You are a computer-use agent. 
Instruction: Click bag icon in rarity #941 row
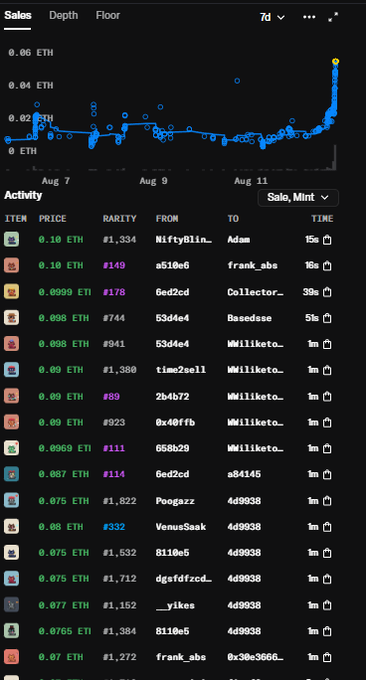pyautogui.click(x=327, y=344)
